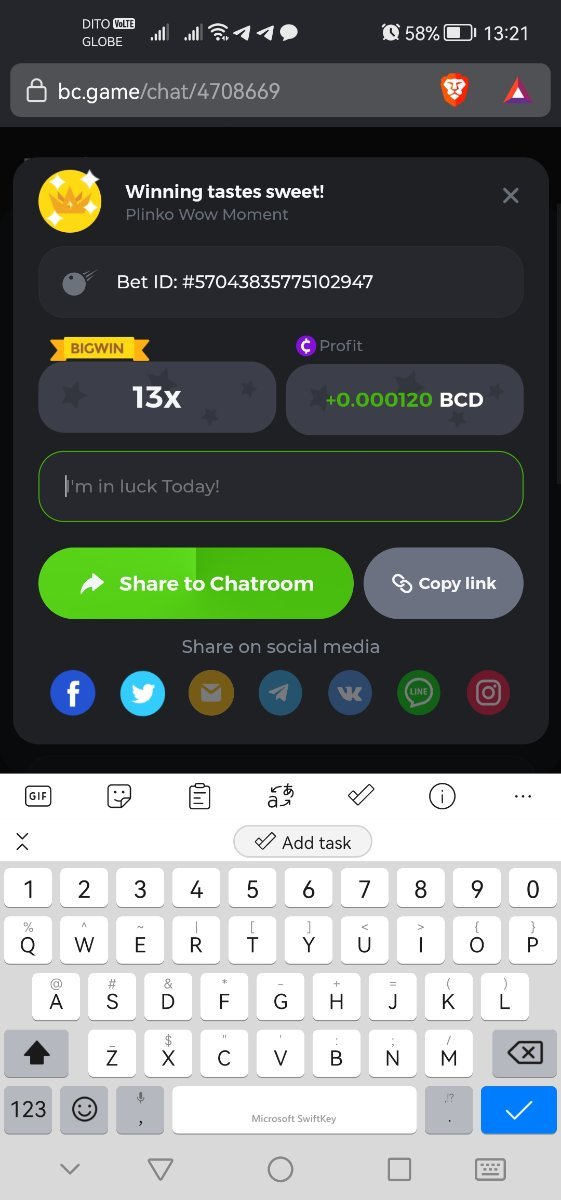
Task: Tap Share to Chatroom button
Action: [x=196, y=583]
